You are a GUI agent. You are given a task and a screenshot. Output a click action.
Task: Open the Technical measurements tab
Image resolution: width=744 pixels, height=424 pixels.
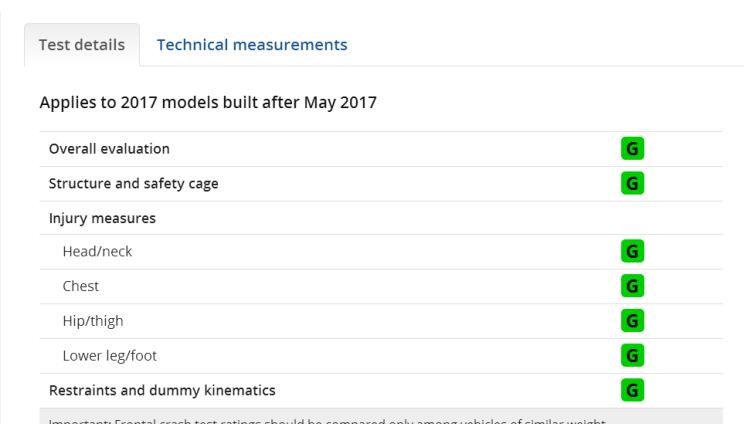(252, 45)
